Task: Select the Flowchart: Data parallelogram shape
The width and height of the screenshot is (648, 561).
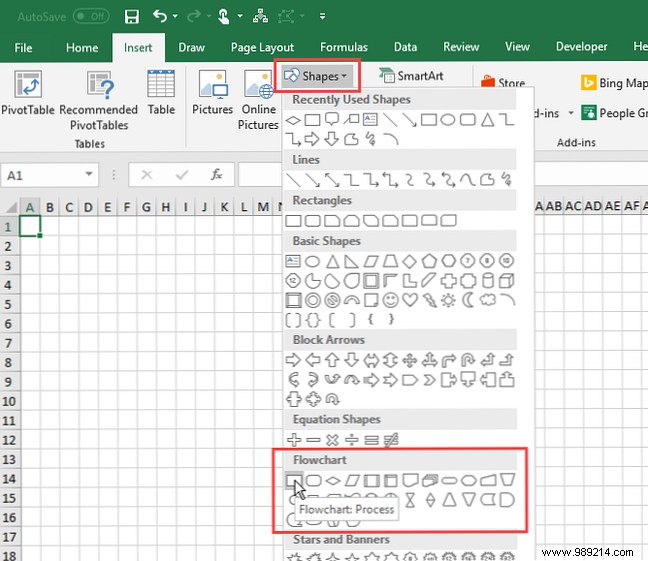Action: click(352, 480)
